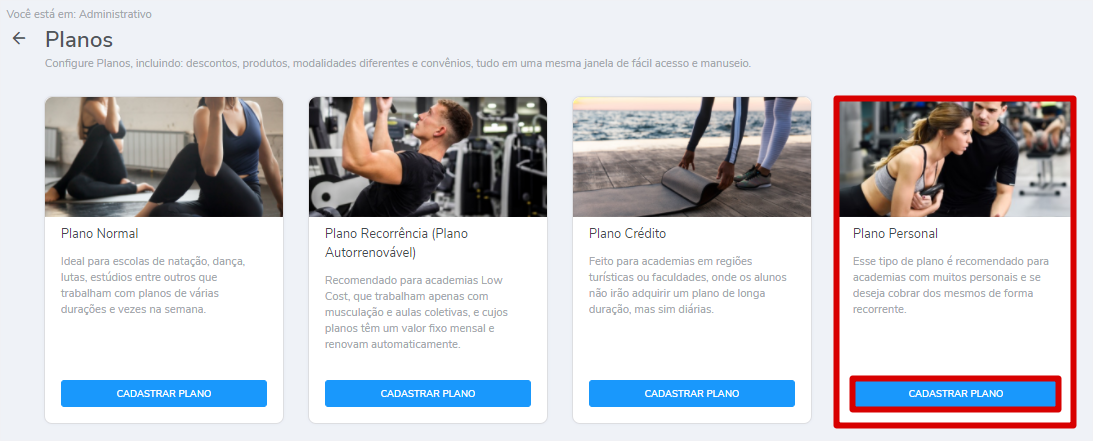Click the Plano Recorrência (Plano Autorrenovável) title
Image resolution: width=1093 pixels, height=441 pixels.
coord(396,243)
